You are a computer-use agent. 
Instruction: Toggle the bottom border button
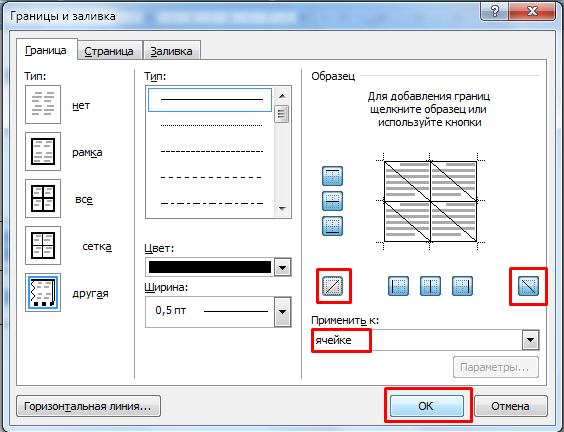(332, 226)
